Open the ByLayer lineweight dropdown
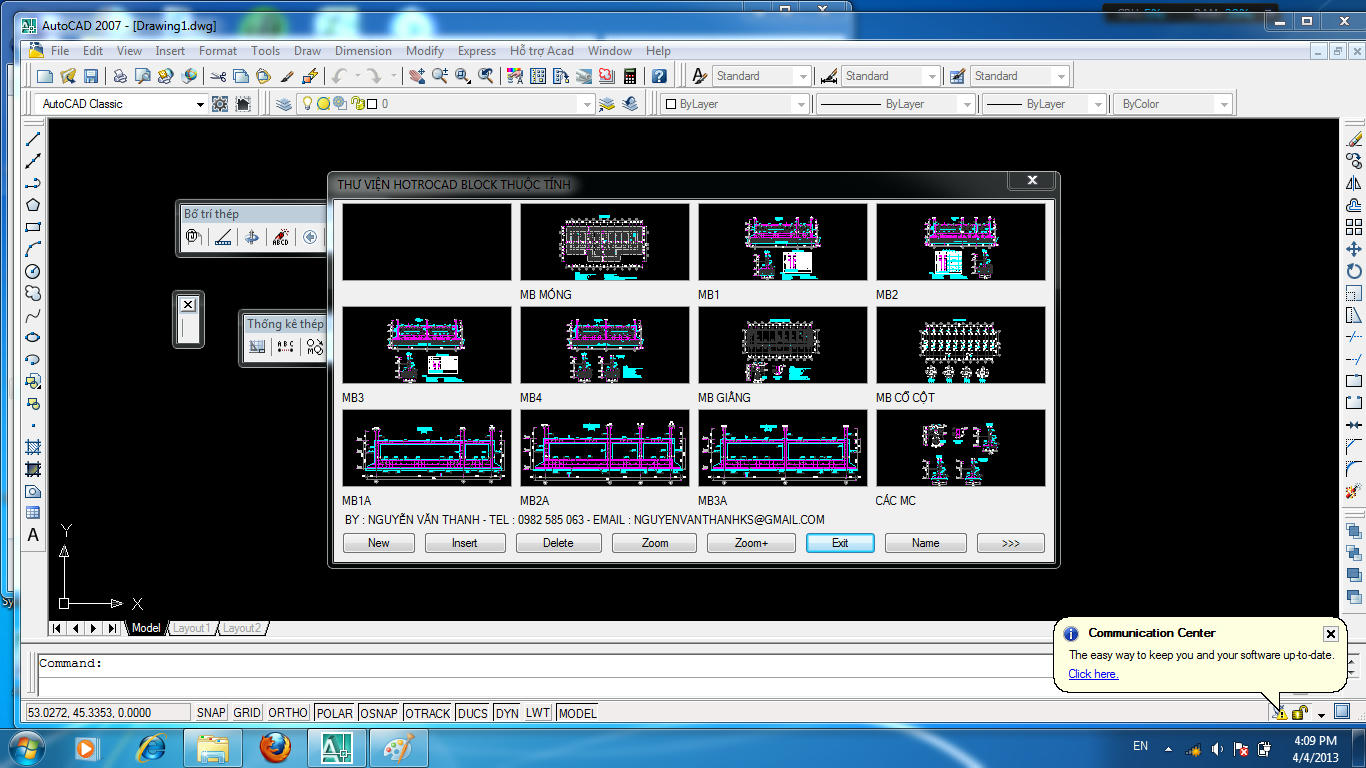 (1098, 104)
